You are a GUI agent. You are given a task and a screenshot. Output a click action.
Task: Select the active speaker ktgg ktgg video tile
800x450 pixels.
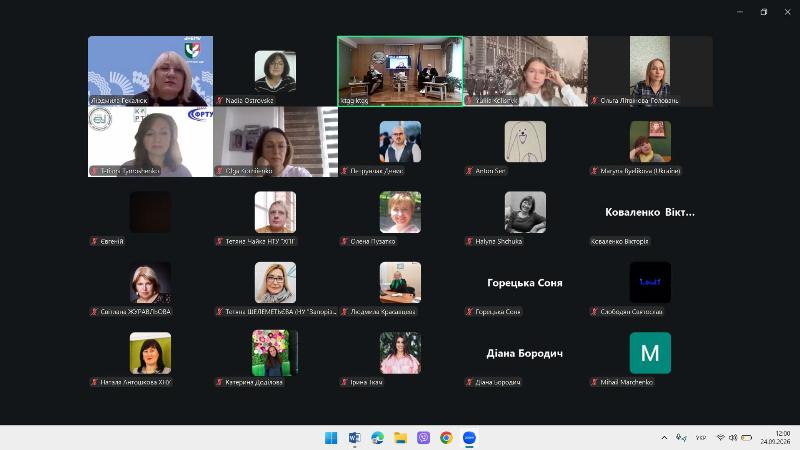[x=401, y=71]
